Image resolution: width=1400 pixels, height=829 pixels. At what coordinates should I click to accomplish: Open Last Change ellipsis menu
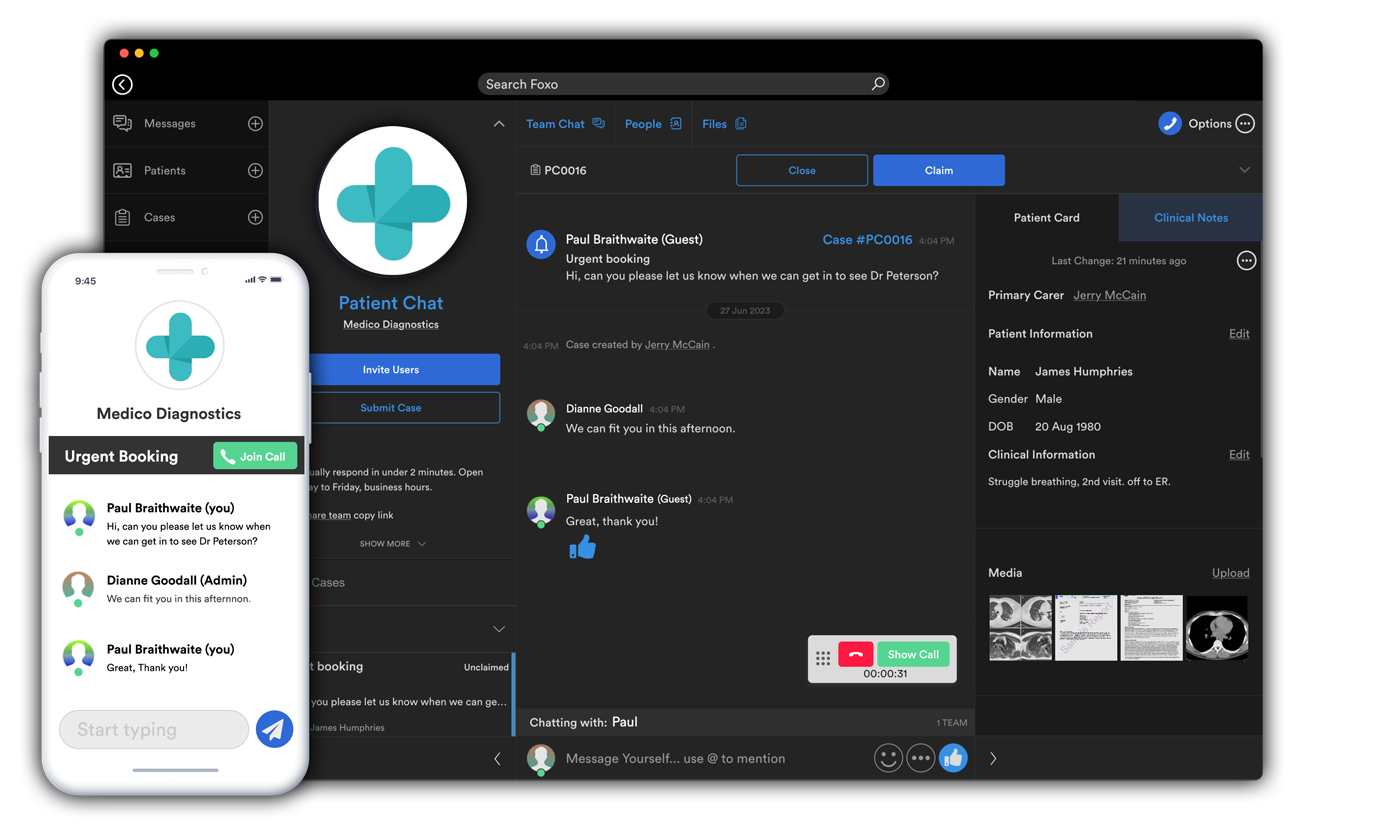[1246, 261]
